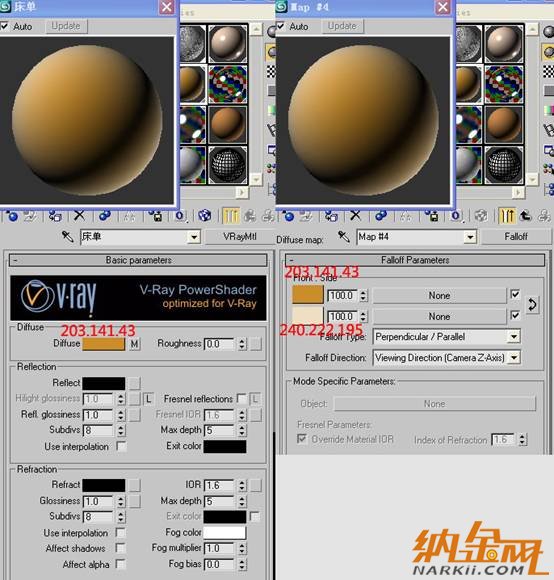Click Show Map in Viewport cube icon, left editor
This screenshot has width=554, height=580.
204,216
